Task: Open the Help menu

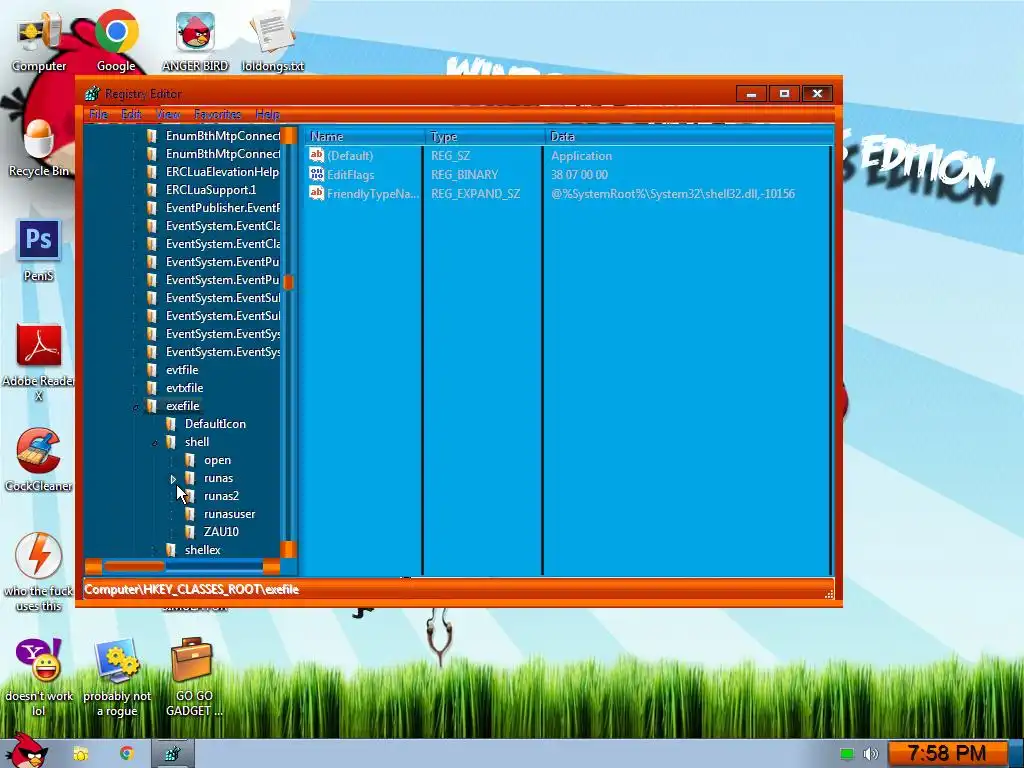Action: coord(267,114)
